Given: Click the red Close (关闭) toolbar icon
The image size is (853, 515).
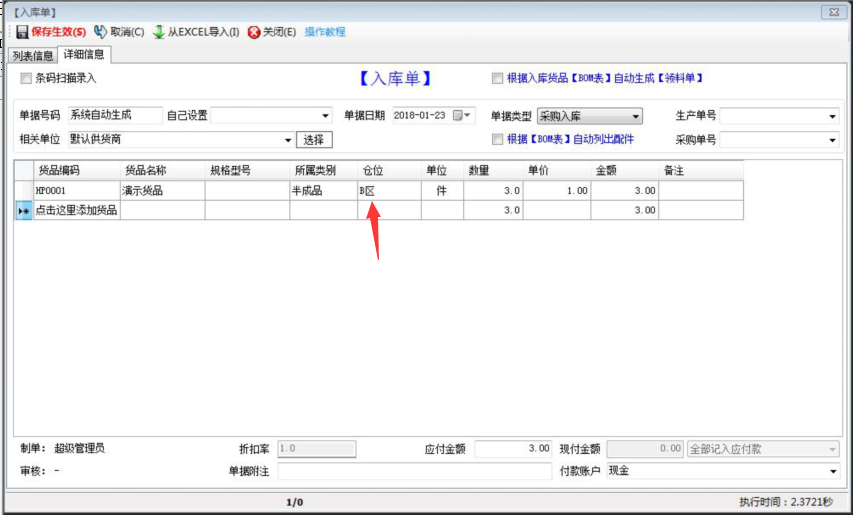Looking at the screenshot, I should tap(254, 32).
